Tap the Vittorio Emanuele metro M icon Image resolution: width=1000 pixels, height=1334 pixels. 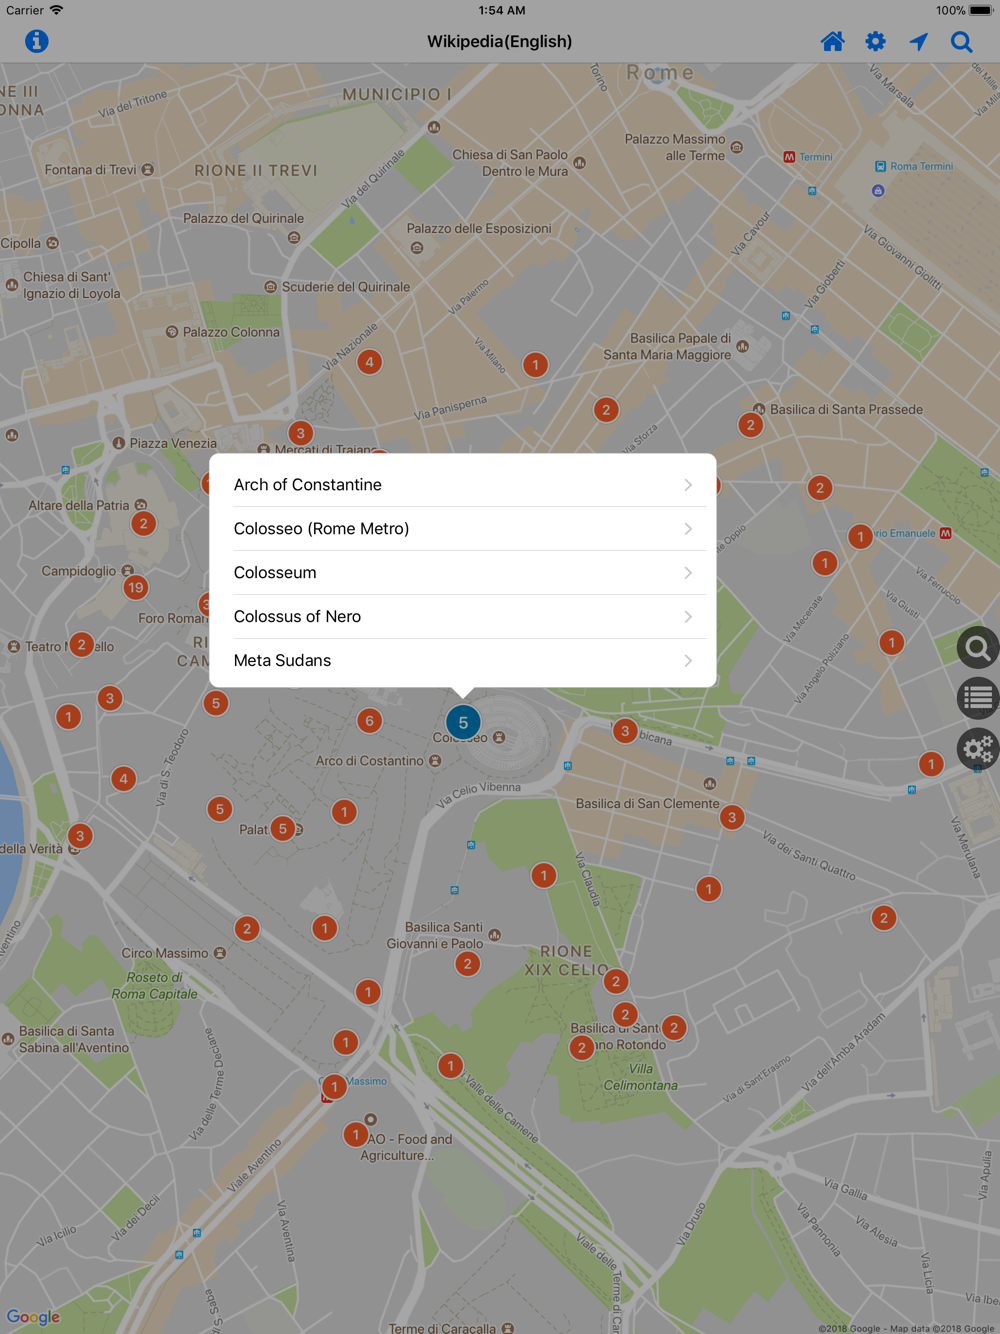(946, 533)
